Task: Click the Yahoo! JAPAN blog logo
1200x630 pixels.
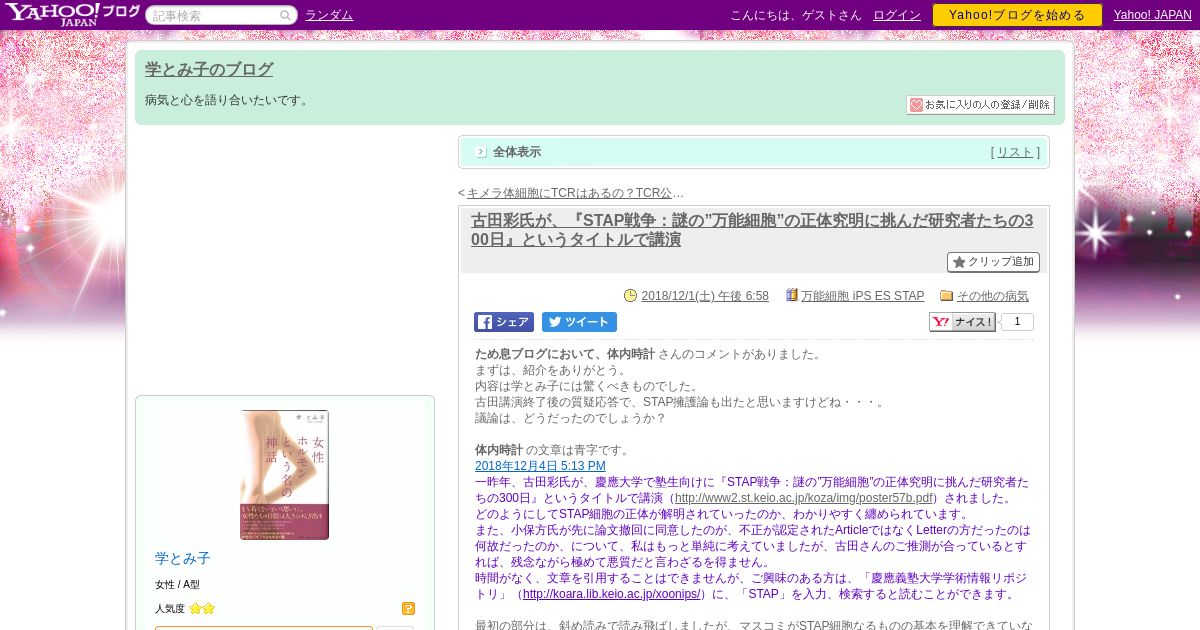Action: pos(71,15)
